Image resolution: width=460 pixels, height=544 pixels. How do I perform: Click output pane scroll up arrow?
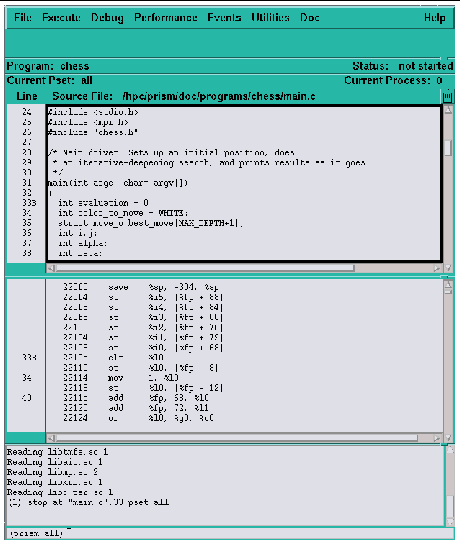pos(450,450)
